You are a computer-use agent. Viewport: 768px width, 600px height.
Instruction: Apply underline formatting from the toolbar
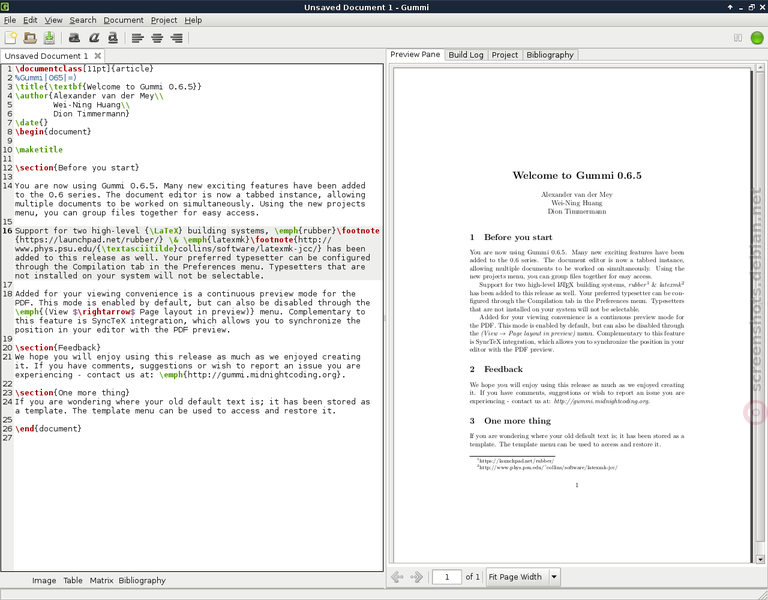tap(113, 38)
